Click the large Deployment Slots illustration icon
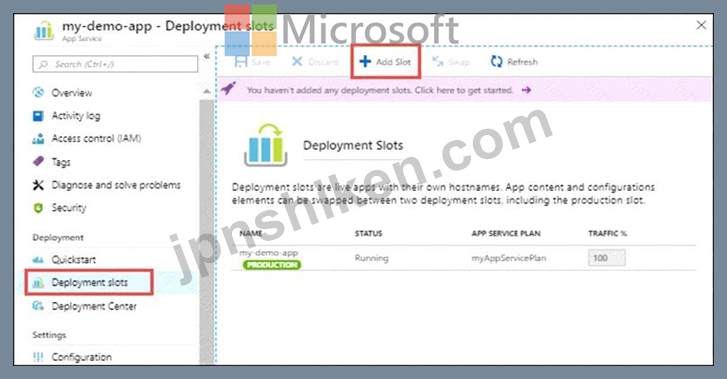This screenshot has width=727, height=379. [x=266, y=145]
